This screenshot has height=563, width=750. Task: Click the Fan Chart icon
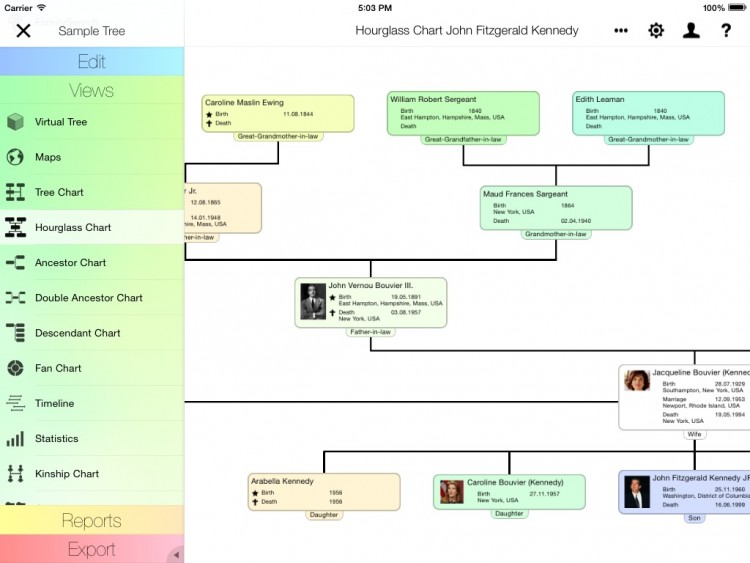tap(15, 368)
